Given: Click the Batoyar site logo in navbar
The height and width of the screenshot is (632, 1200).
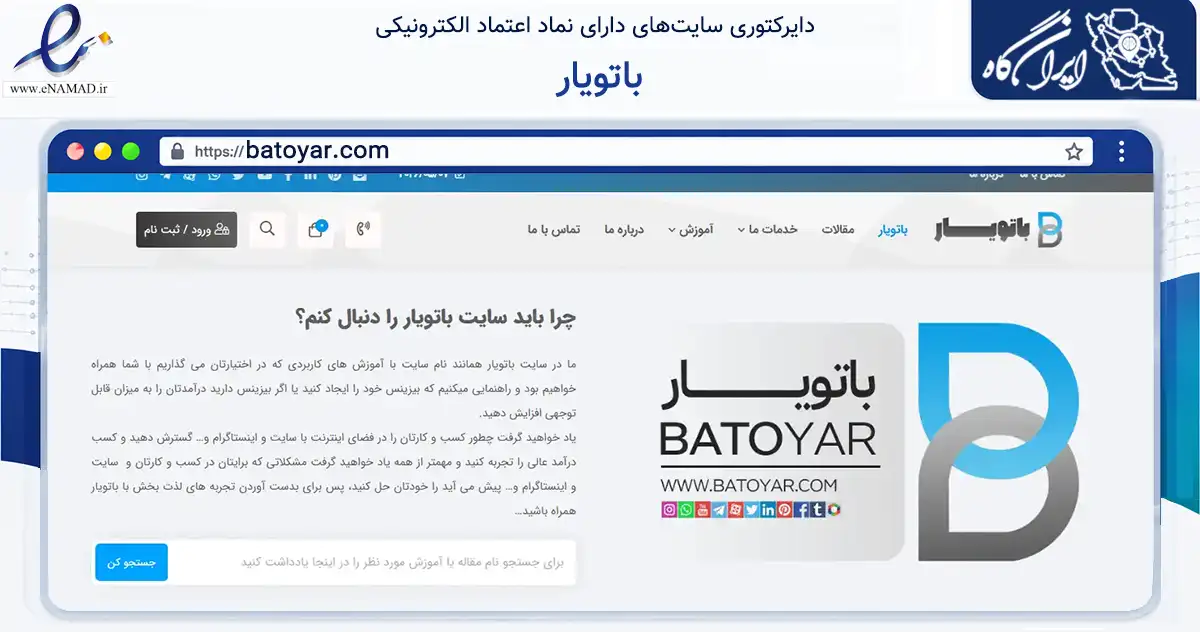Looking at the screenshot, I should (999, 229).
